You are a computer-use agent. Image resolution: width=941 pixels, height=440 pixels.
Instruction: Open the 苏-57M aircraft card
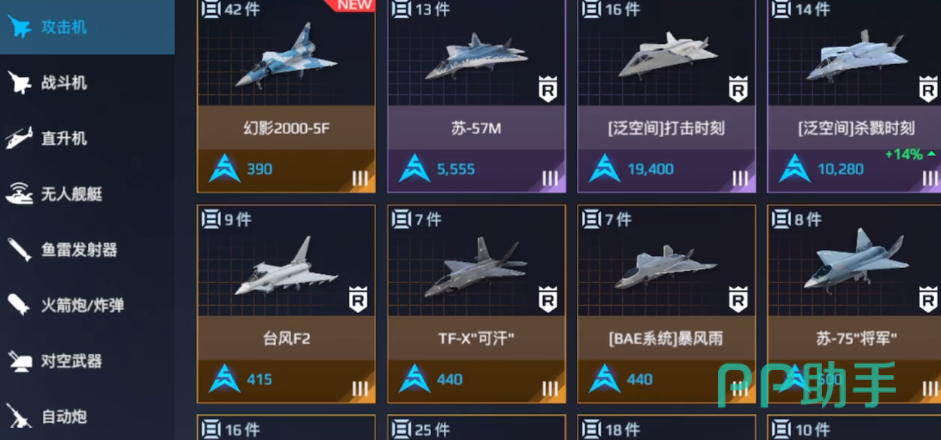pyautogui.click(x=477, y=96)
